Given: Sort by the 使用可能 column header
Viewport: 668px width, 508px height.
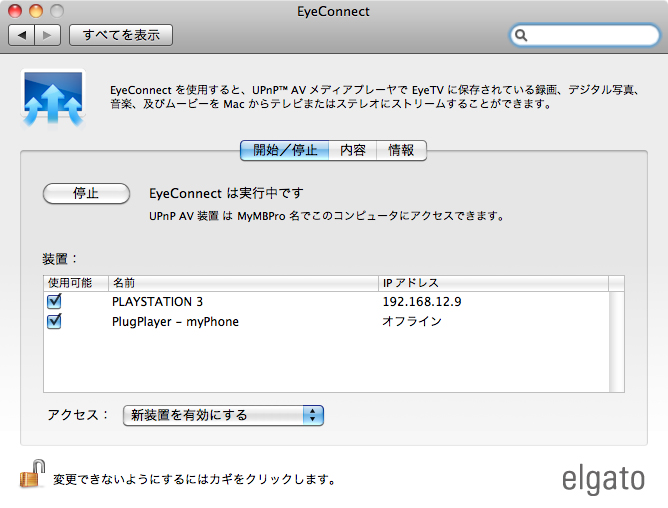Looking at the screenshot, I should coord(76,283).
